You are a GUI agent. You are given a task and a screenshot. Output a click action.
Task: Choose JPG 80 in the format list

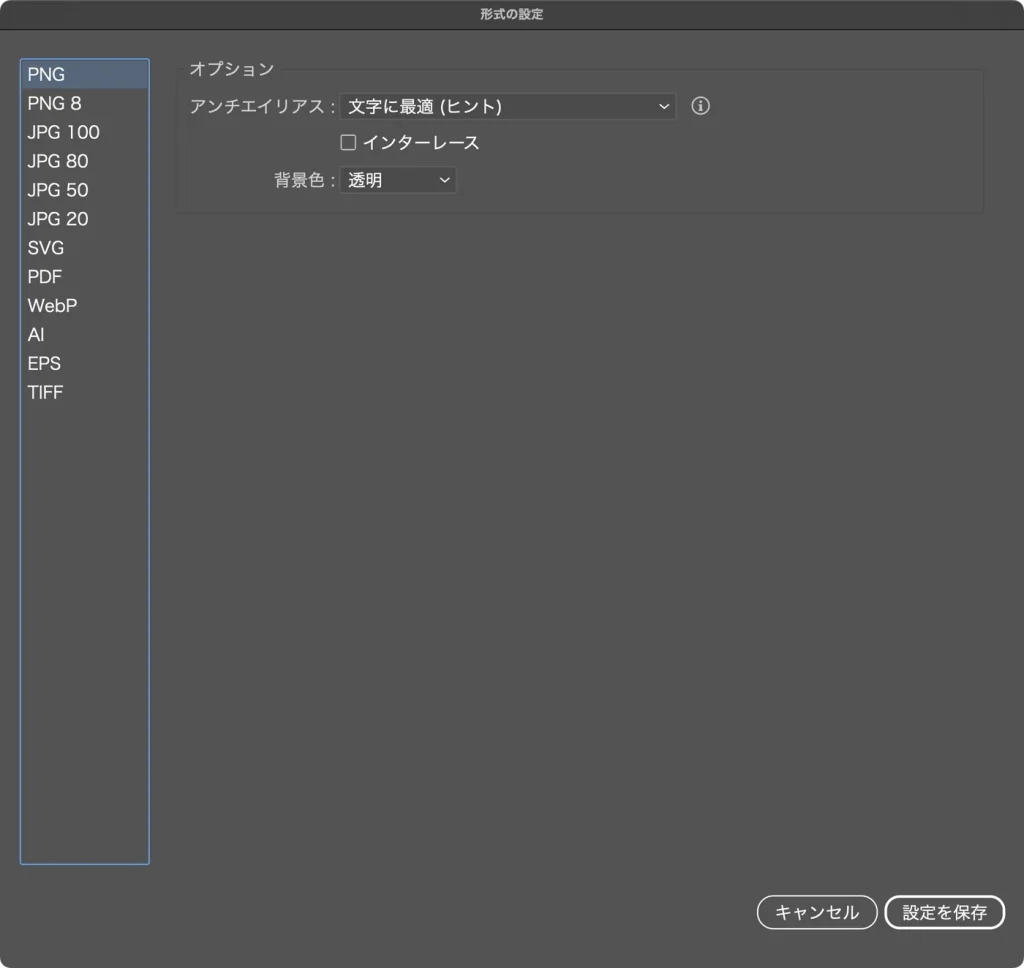(x=84, y=161)
